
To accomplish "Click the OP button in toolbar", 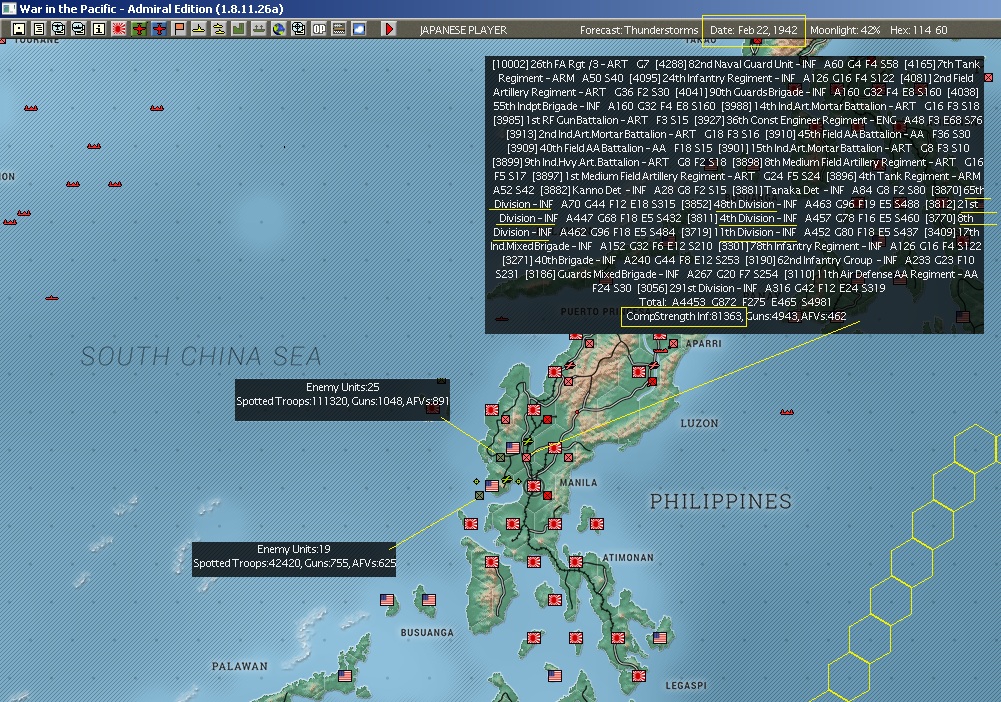I will pyautogui.click(x=319, y=29).
